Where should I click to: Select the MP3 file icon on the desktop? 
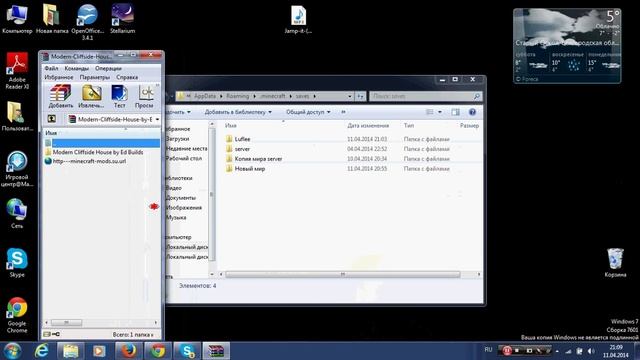point(298,20)
